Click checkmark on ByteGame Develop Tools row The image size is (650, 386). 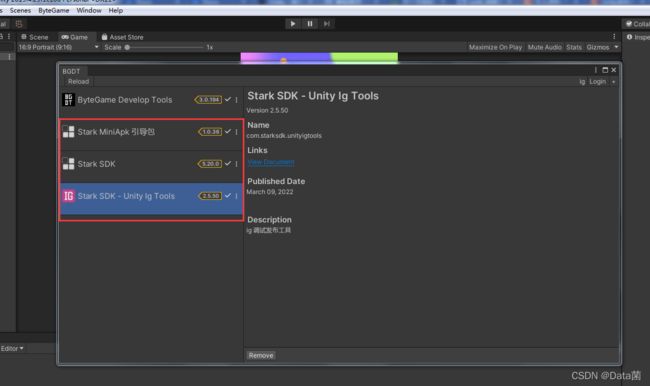click(x=228, y=100)
